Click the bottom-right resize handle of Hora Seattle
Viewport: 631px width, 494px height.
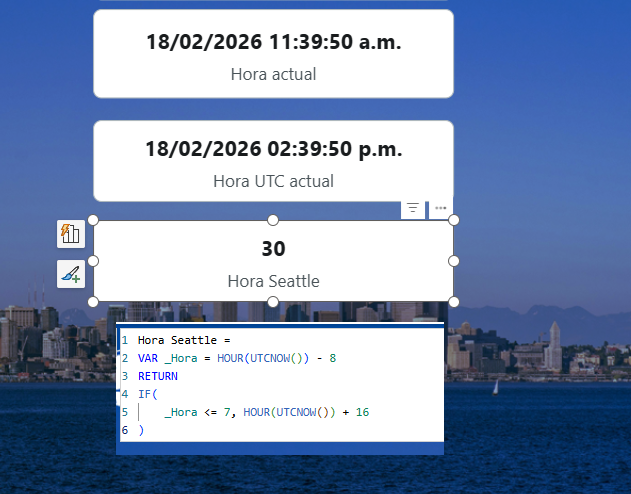coord(453,301)
